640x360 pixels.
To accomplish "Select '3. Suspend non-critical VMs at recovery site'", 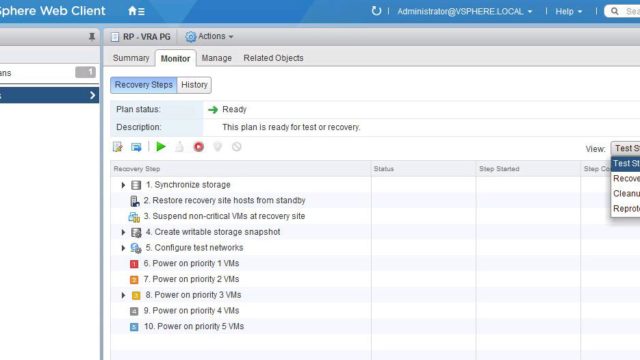I will coord(224,216).
